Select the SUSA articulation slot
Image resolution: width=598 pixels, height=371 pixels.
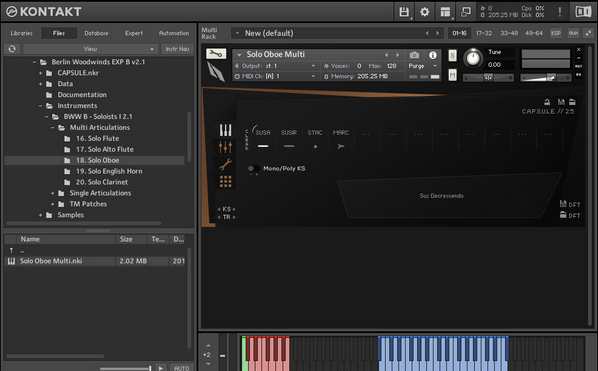pyautogui.click(x=263, y=140)
